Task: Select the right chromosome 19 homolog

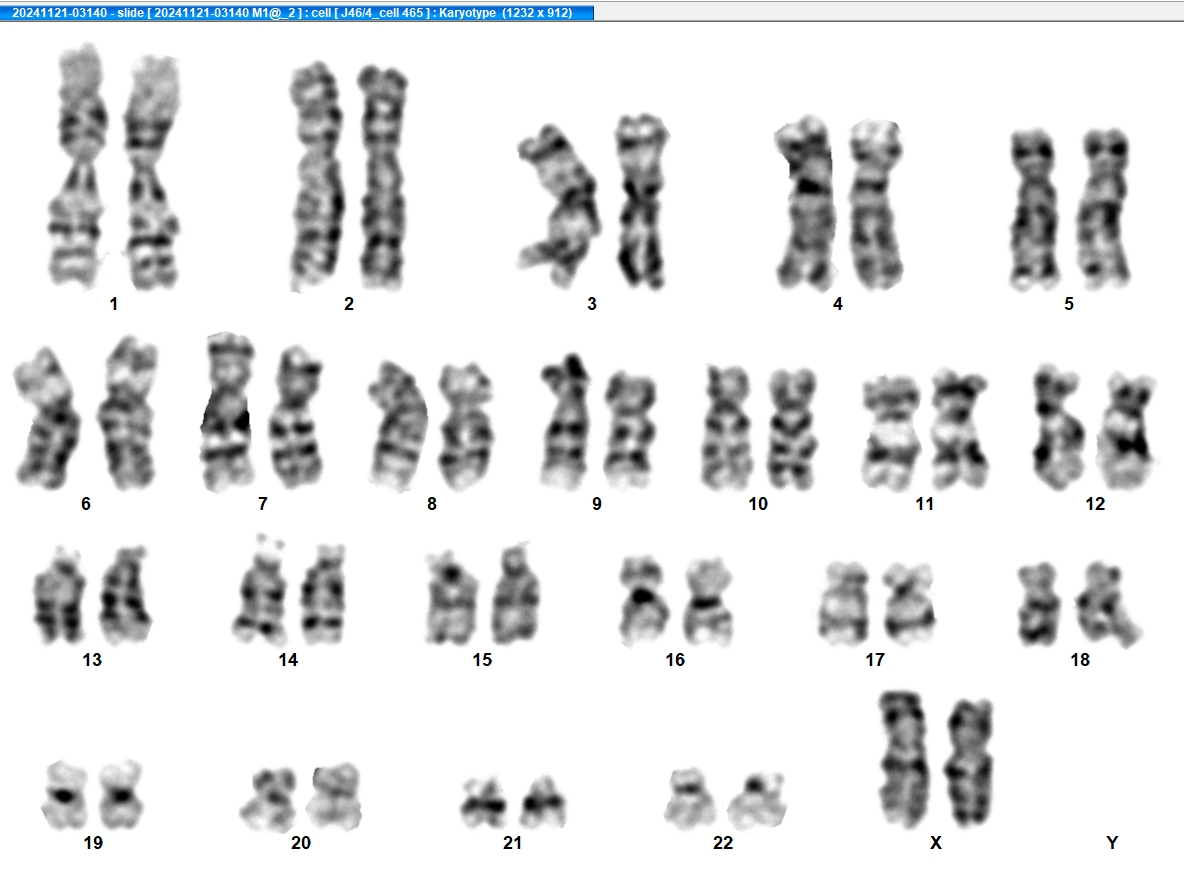Action: (x=121, y=795)
